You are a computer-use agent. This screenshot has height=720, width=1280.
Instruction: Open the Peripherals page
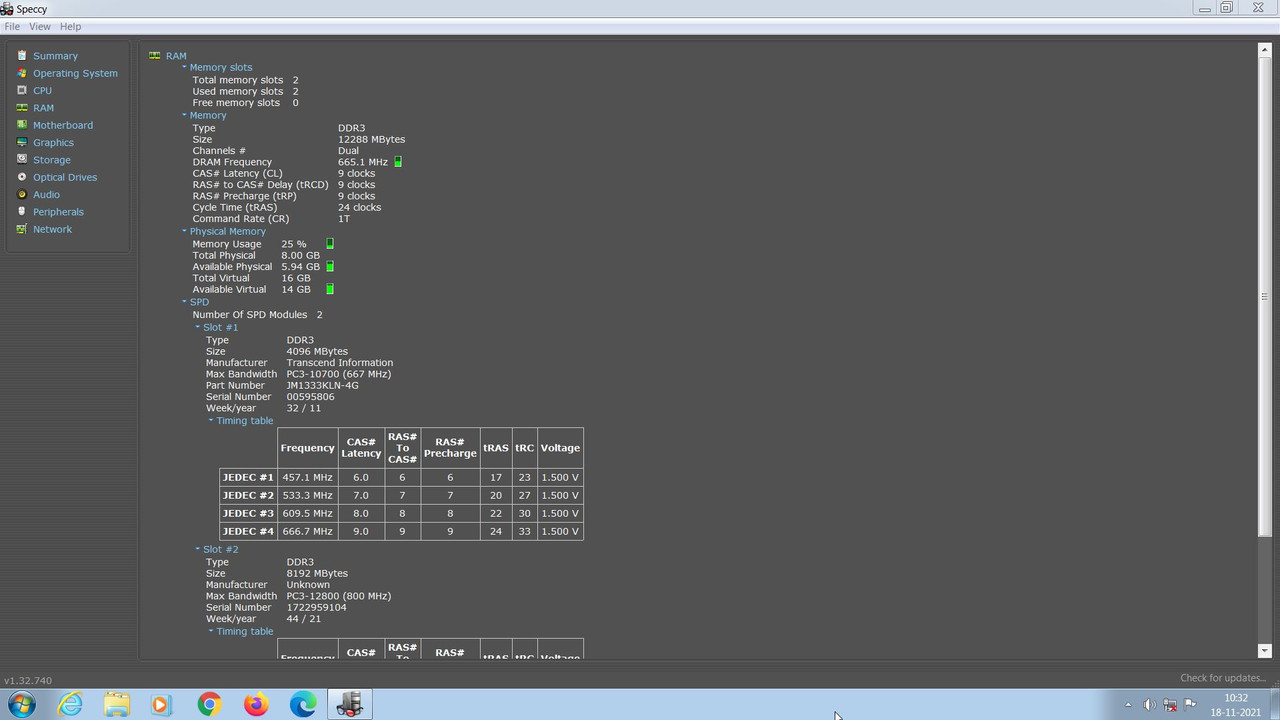(x=58, y=212)
